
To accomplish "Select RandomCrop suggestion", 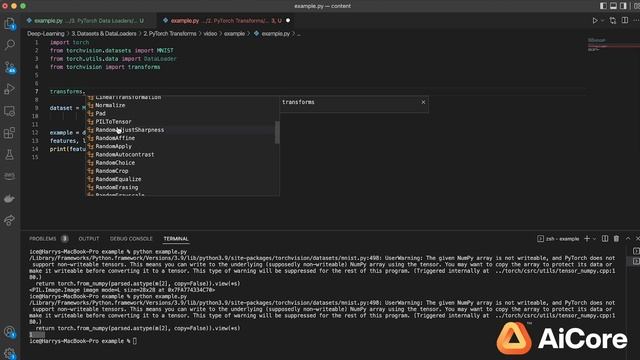I will (x=182, y=171).
